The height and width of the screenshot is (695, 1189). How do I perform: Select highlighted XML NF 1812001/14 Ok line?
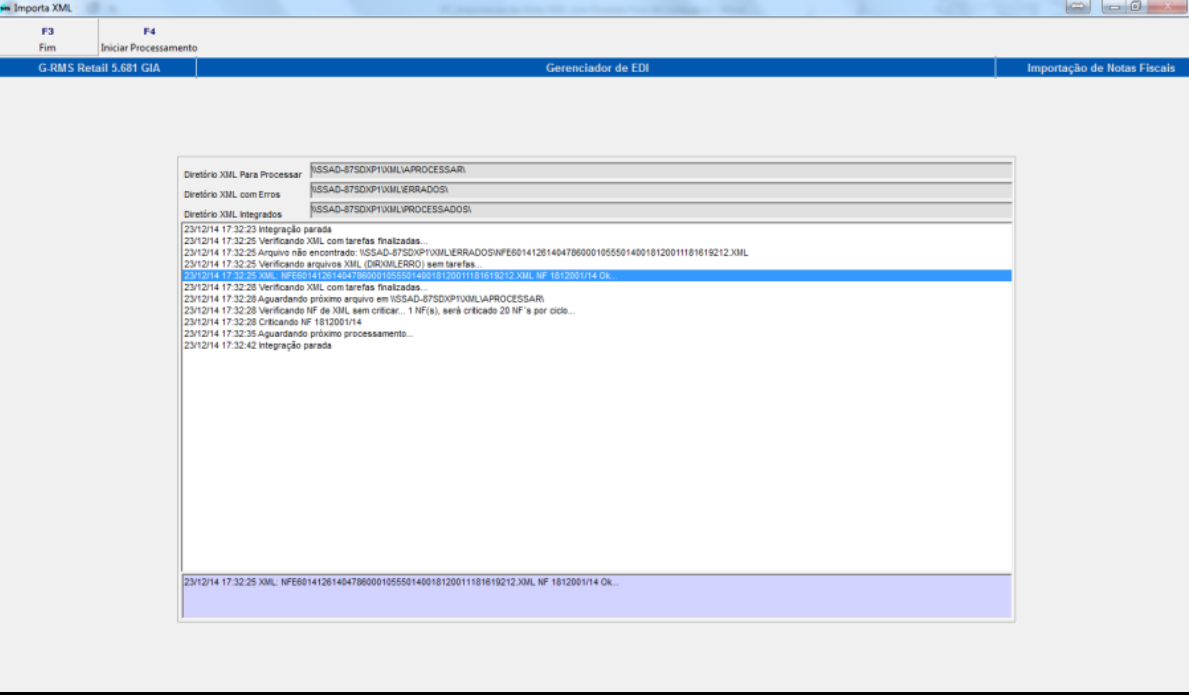tap(597, 276)
